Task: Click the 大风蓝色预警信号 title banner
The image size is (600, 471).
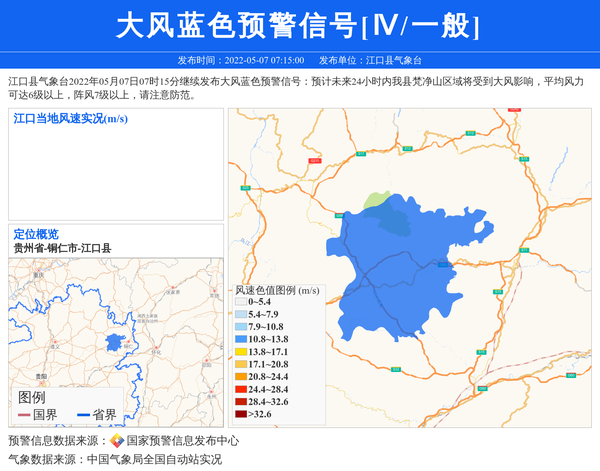Action: [300, 26]
